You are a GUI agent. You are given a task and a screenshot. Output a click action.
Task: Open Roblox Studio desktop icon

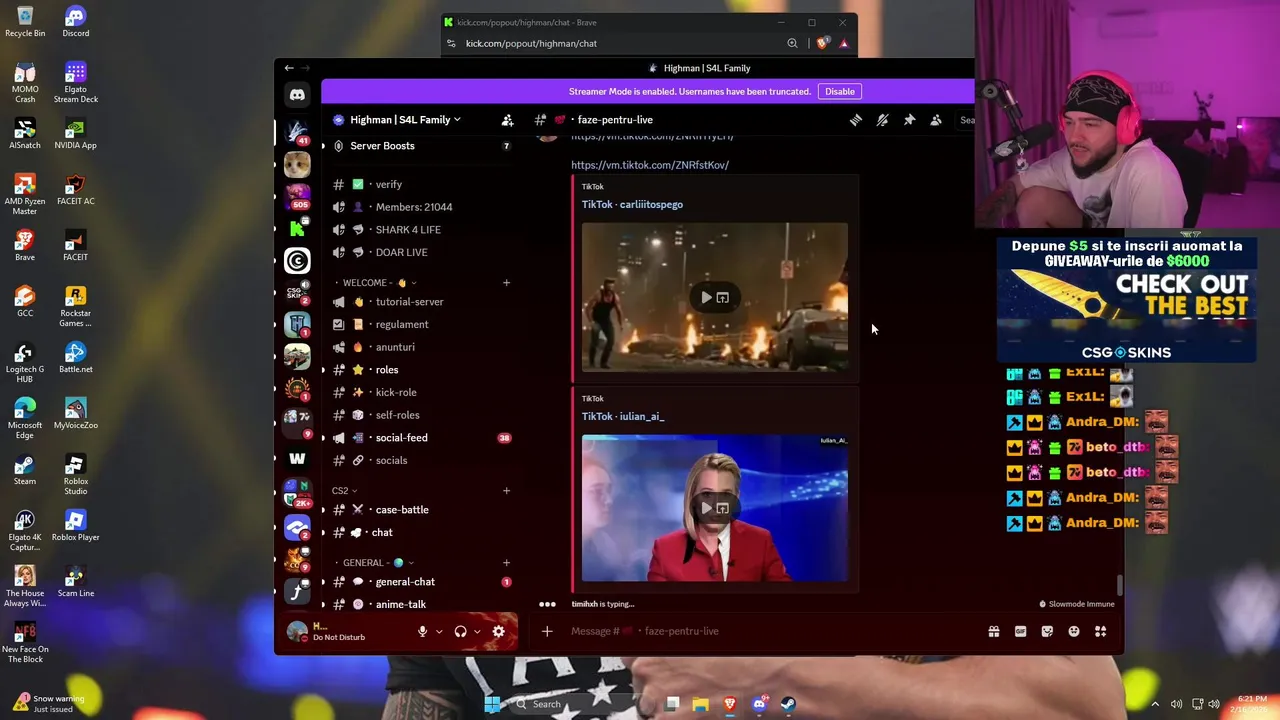[75, 474]
